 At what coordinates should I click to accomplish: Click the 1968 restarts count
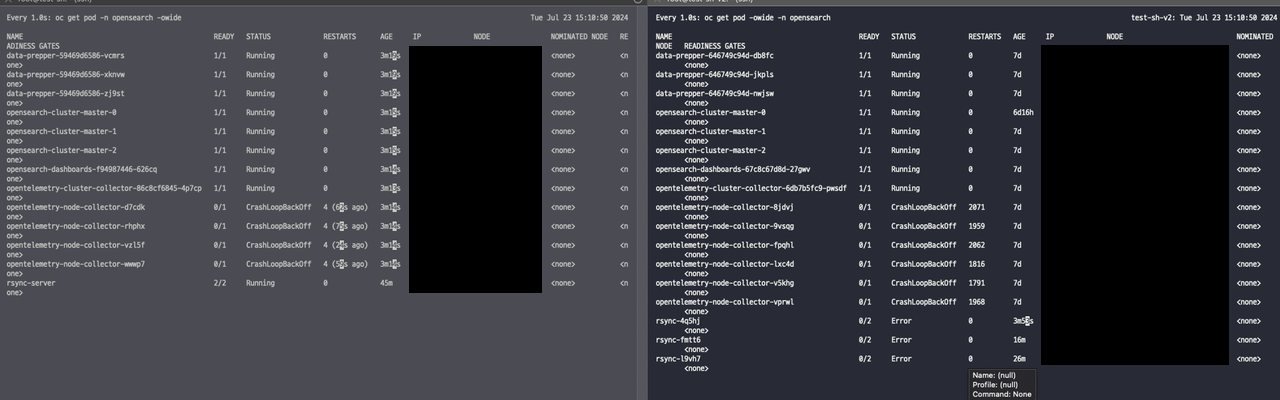(x=976, y=303)
